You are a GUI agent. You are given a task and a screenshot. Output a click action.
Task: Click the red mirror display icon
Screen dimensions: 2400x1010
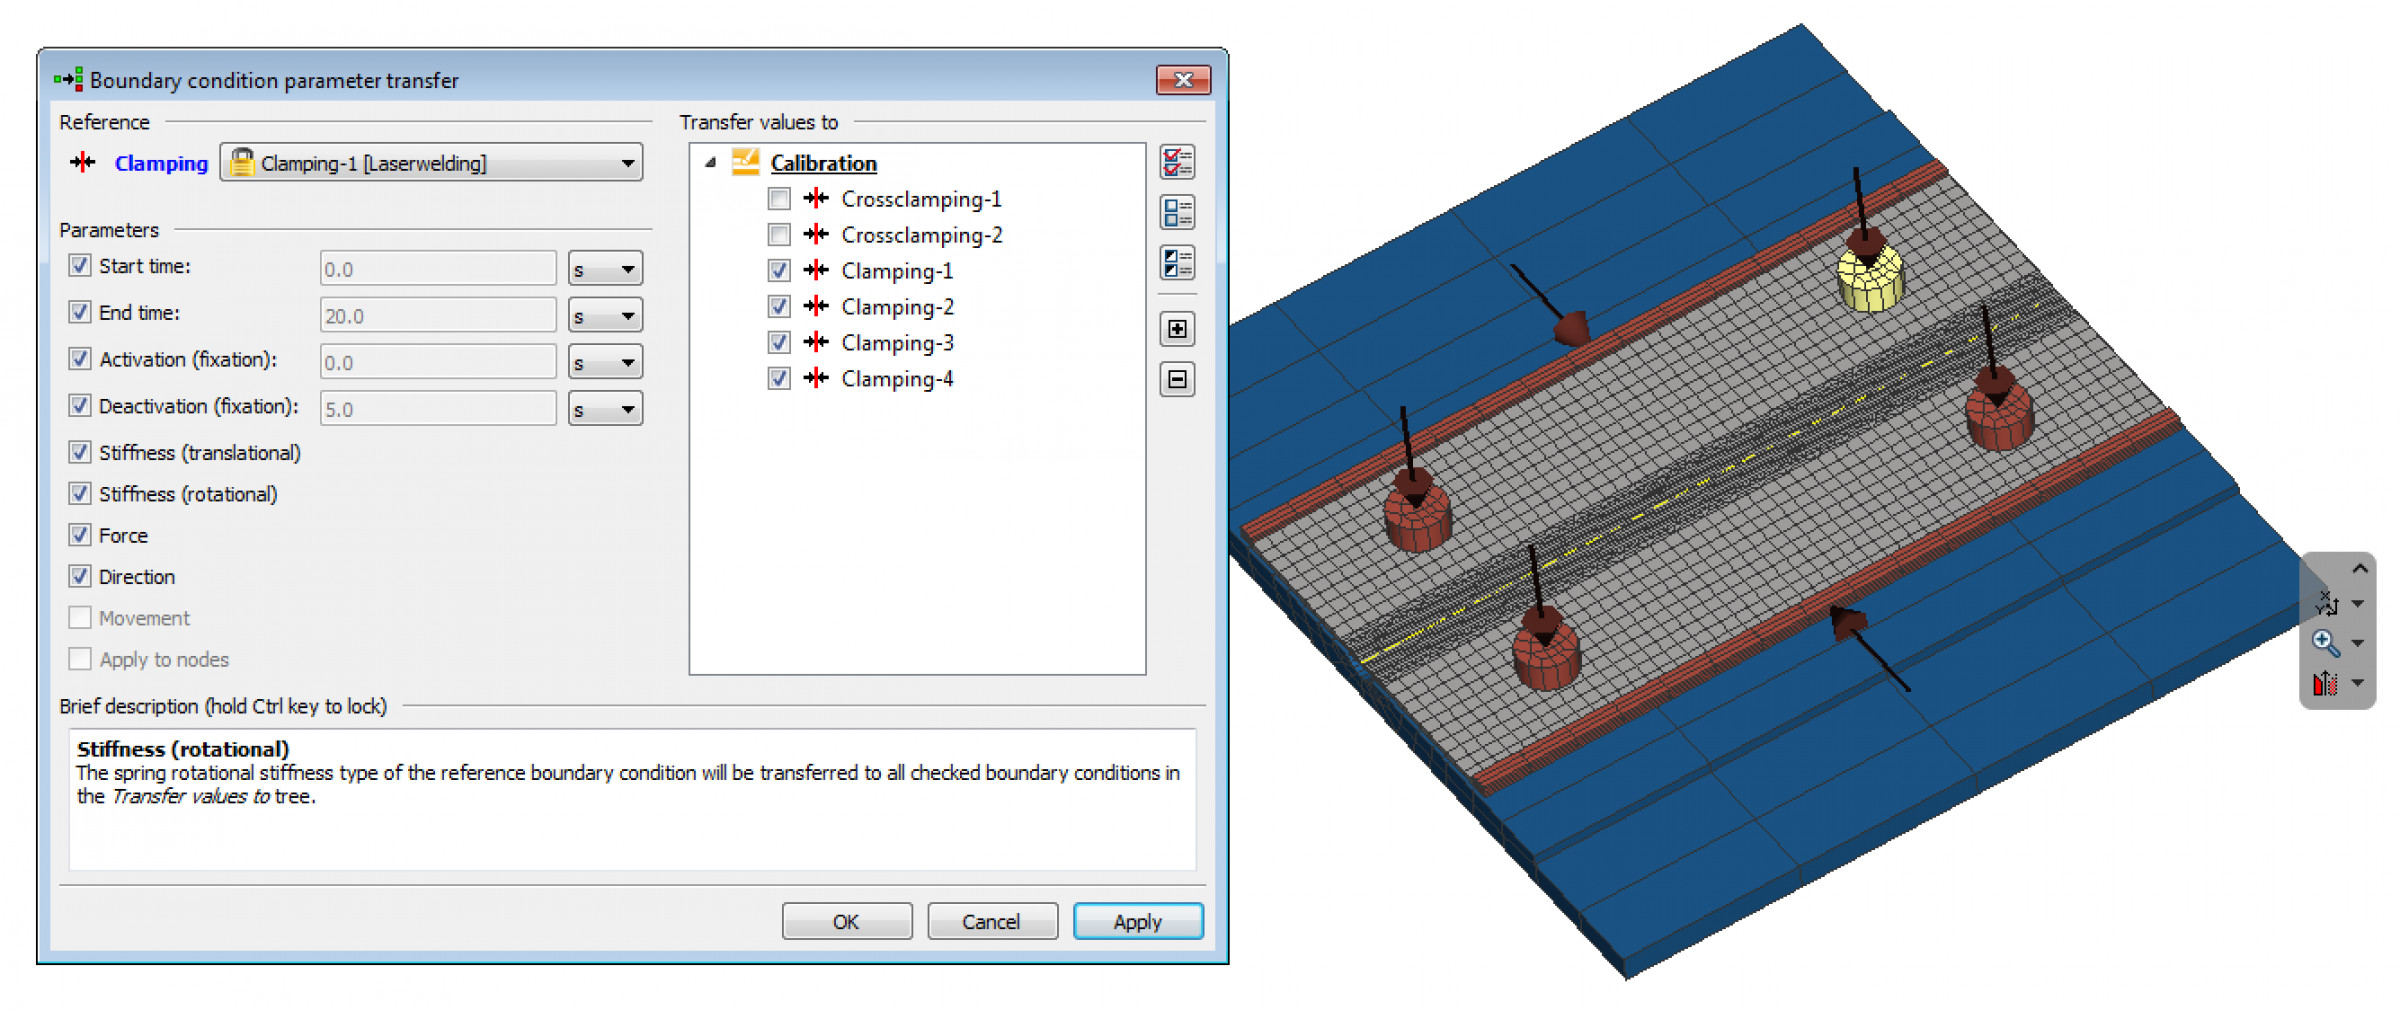(2325, 683)
